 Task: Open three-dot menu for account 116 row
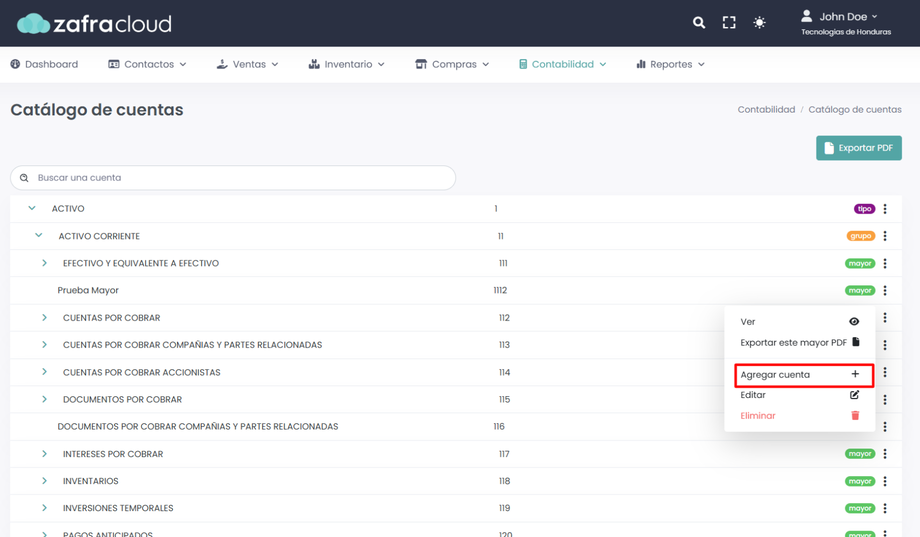[x=885, y=427]
